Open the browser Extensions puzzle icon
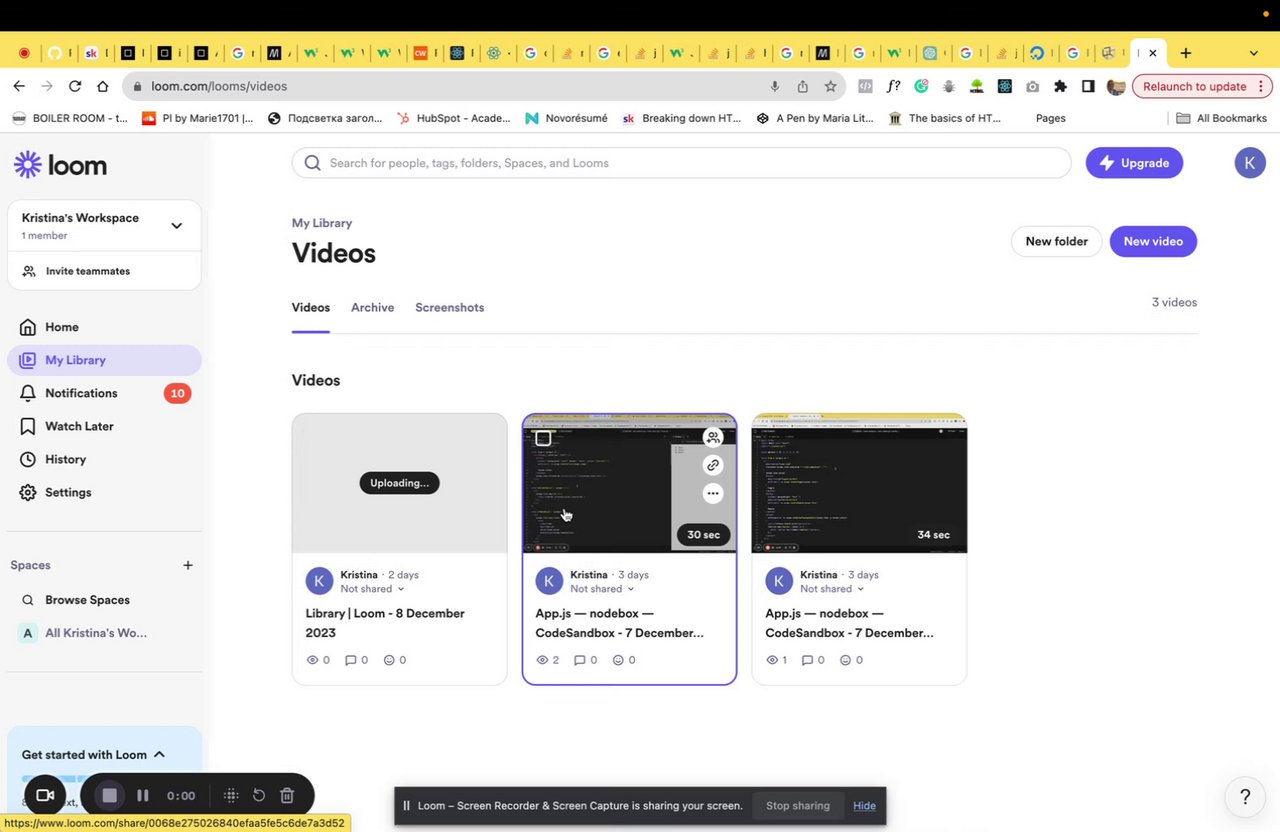Viewport: 1280px width, 832px height. tap(1061, 86)
